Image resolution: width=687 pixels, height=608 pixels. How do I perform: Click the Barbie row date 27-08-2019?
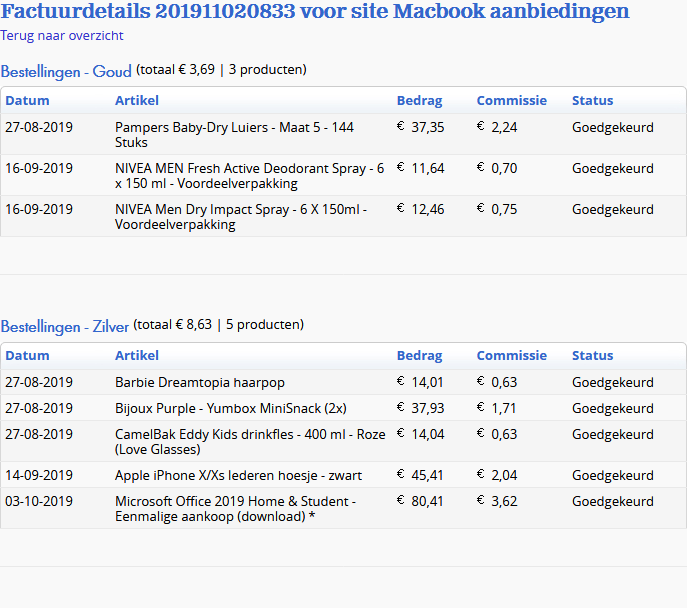[x=39, y=382]
